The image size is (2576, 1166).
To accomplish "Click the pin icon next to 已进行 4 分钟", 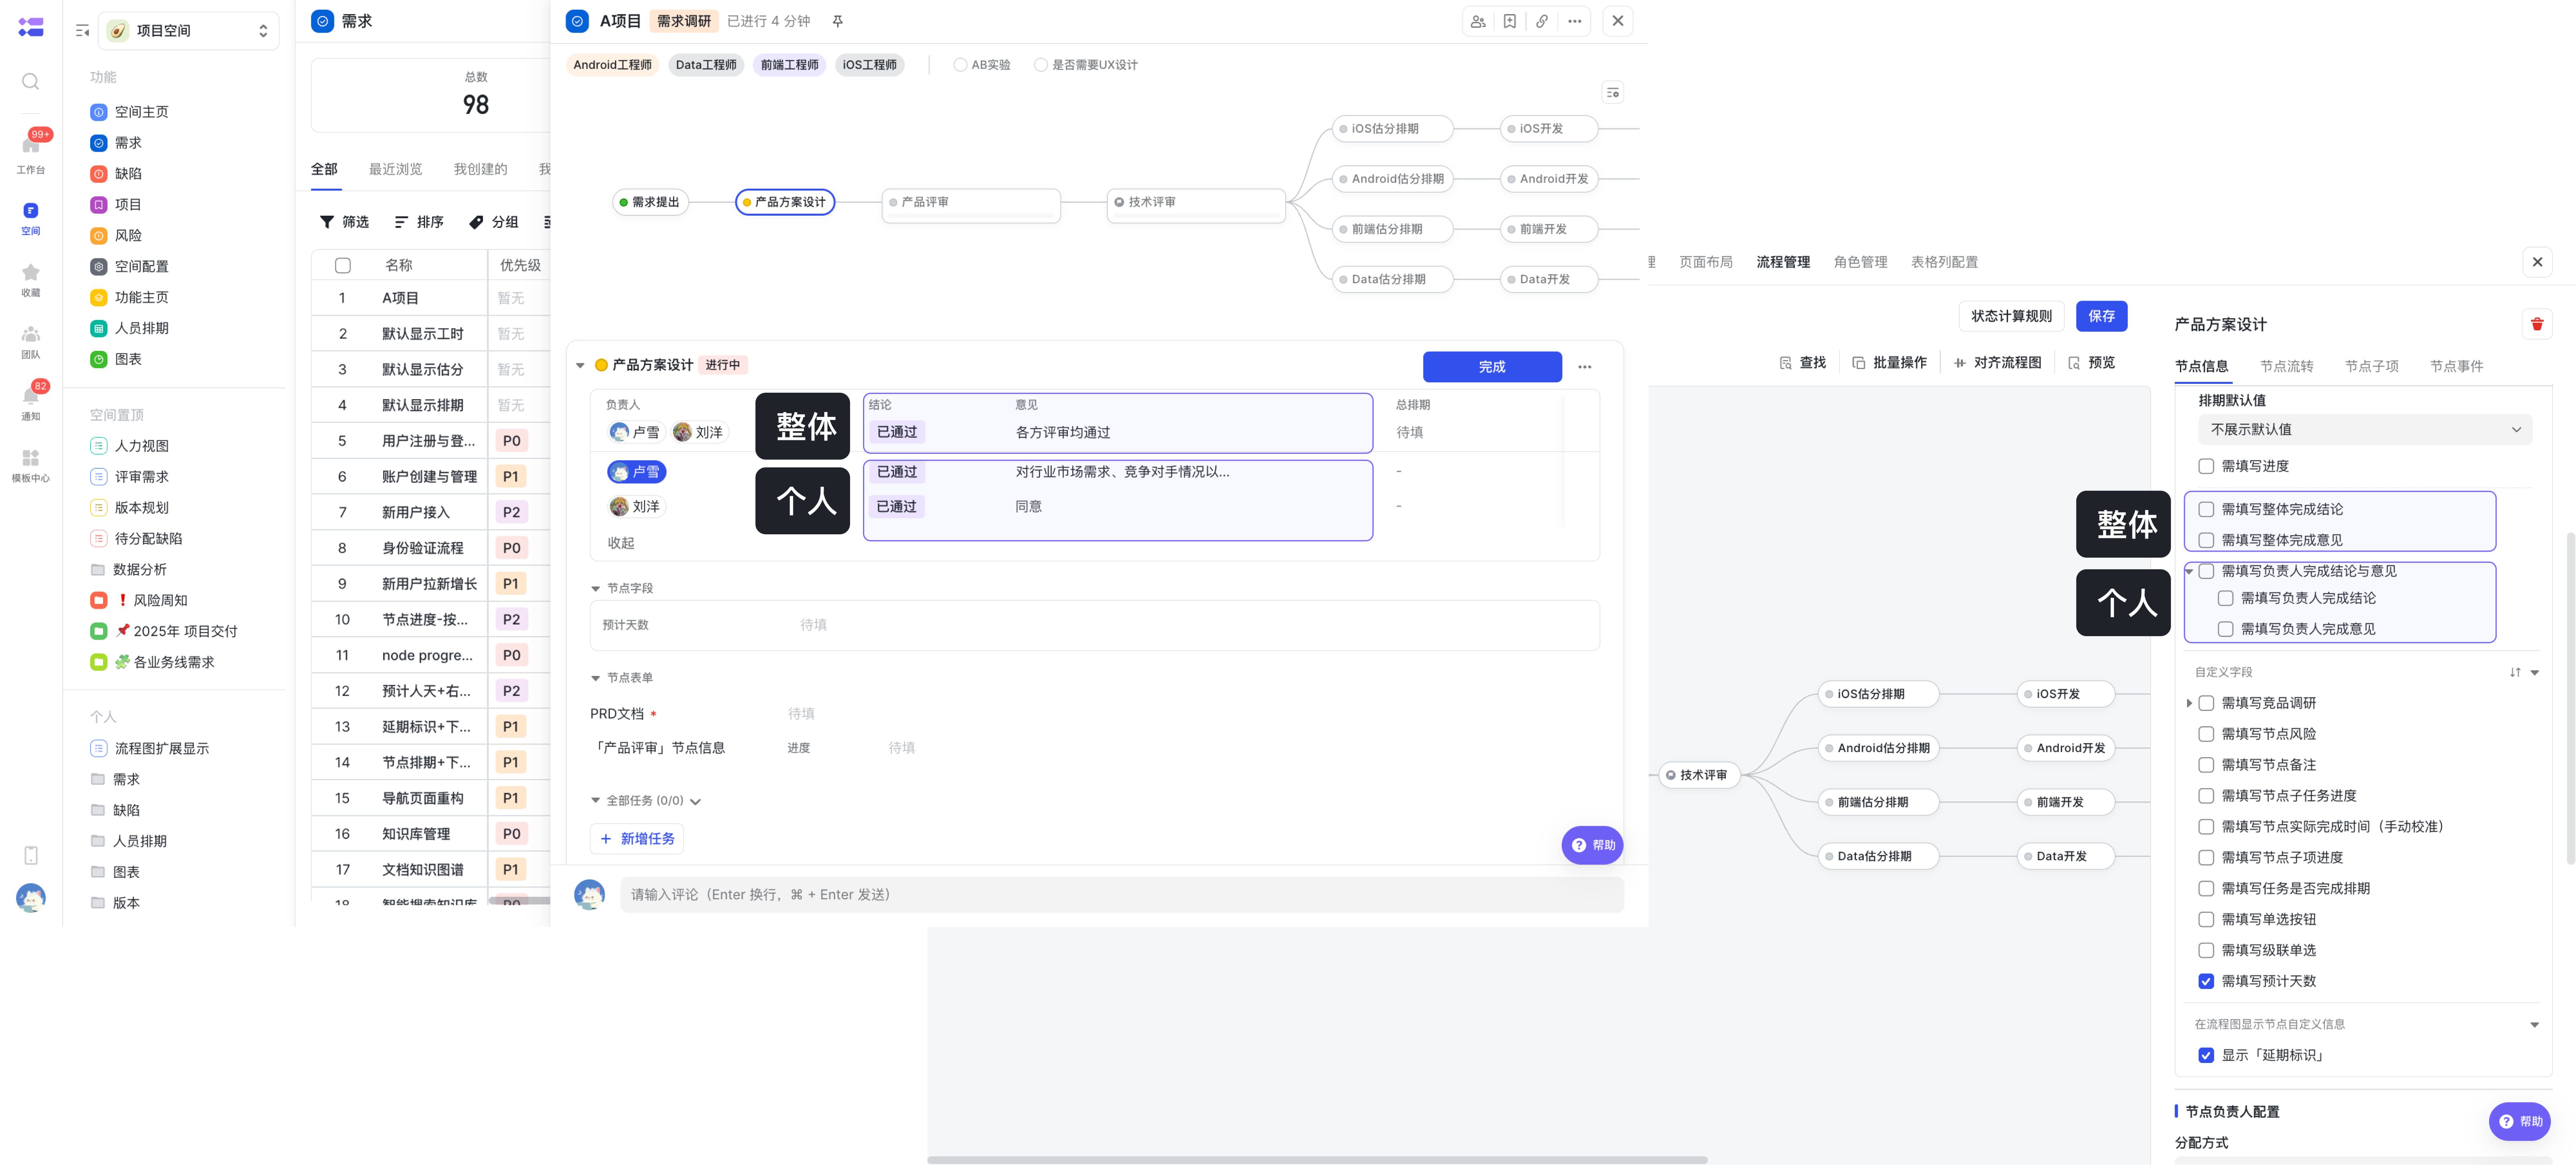I will click(x=838, y=21).
